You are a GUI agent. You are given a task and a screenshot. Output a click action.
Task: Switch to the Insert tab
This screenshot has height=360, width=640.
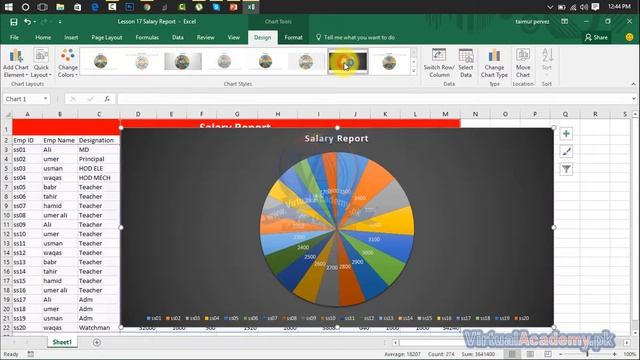(71, 37)
